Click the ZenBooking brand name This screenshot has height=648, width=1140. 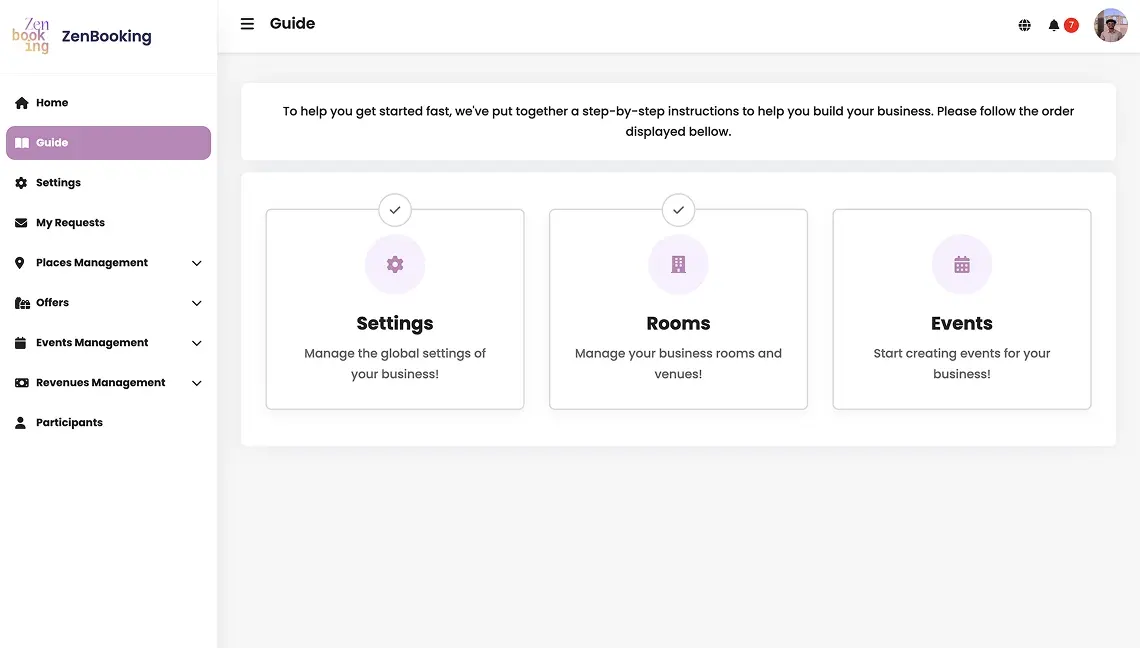tap(107, 36)
